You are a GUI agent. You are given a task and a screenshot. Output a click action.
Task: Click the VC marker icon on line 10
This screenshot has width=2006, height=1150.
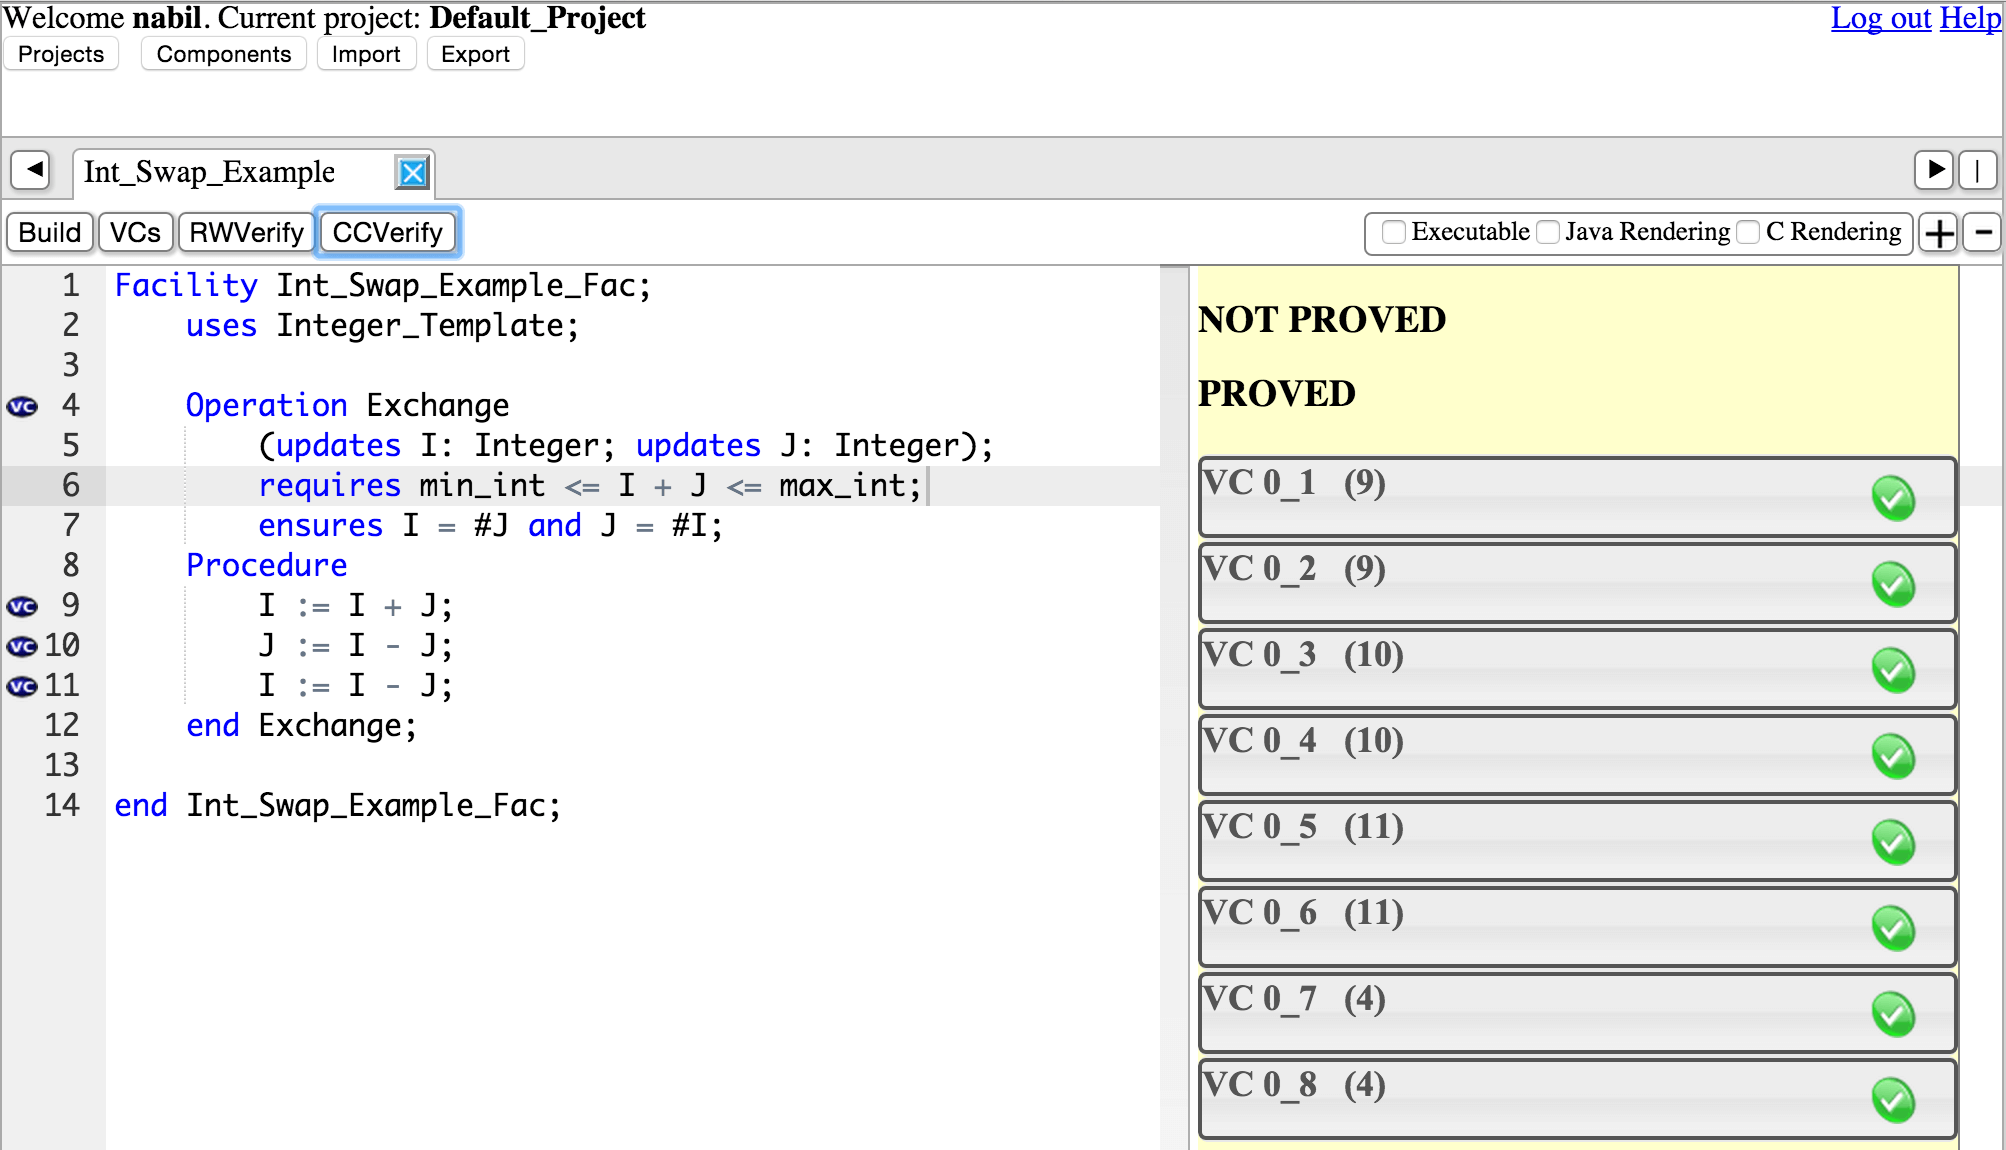click(22, 646)
